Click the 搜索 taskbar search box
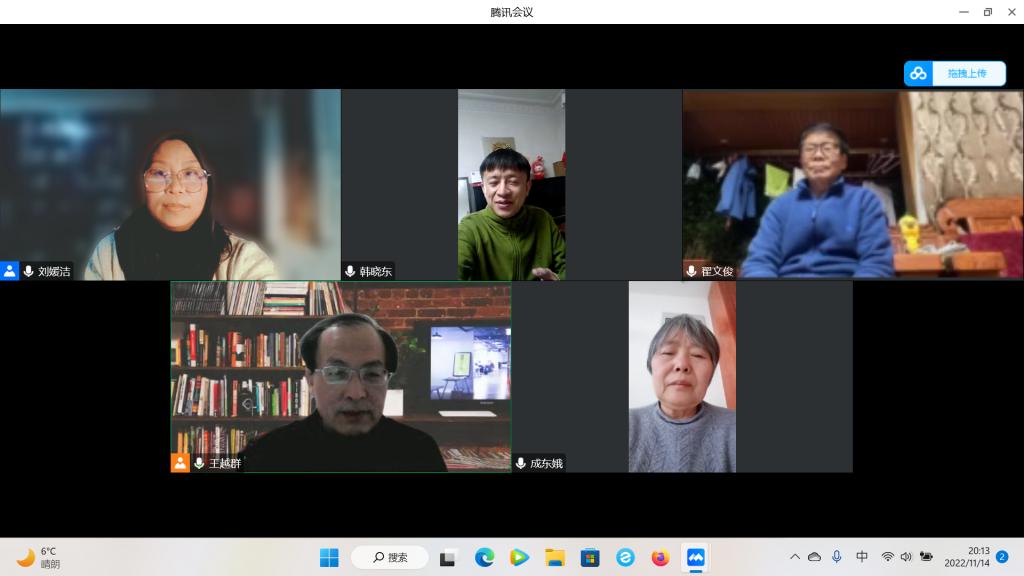This screenshot has height=576, width=1024. click(390, 557)
